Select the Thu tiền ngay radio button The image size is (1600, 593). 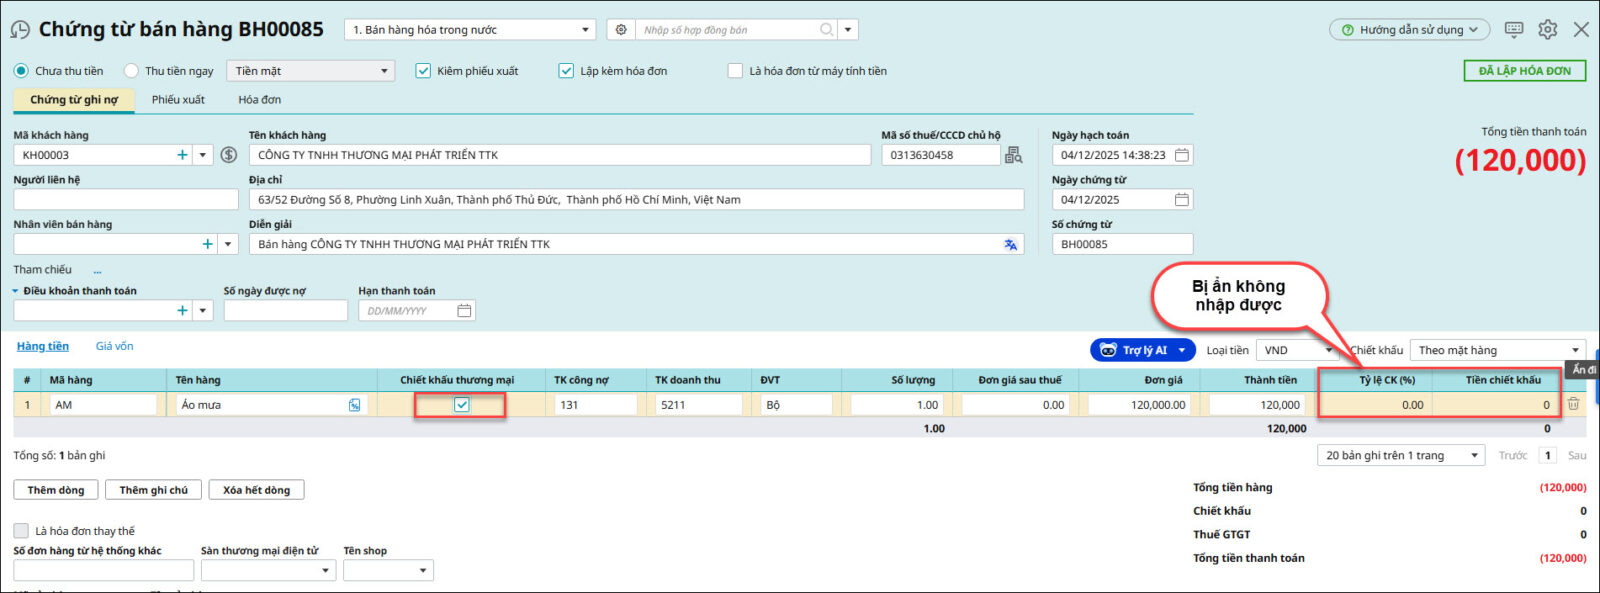tap(131, 71)
